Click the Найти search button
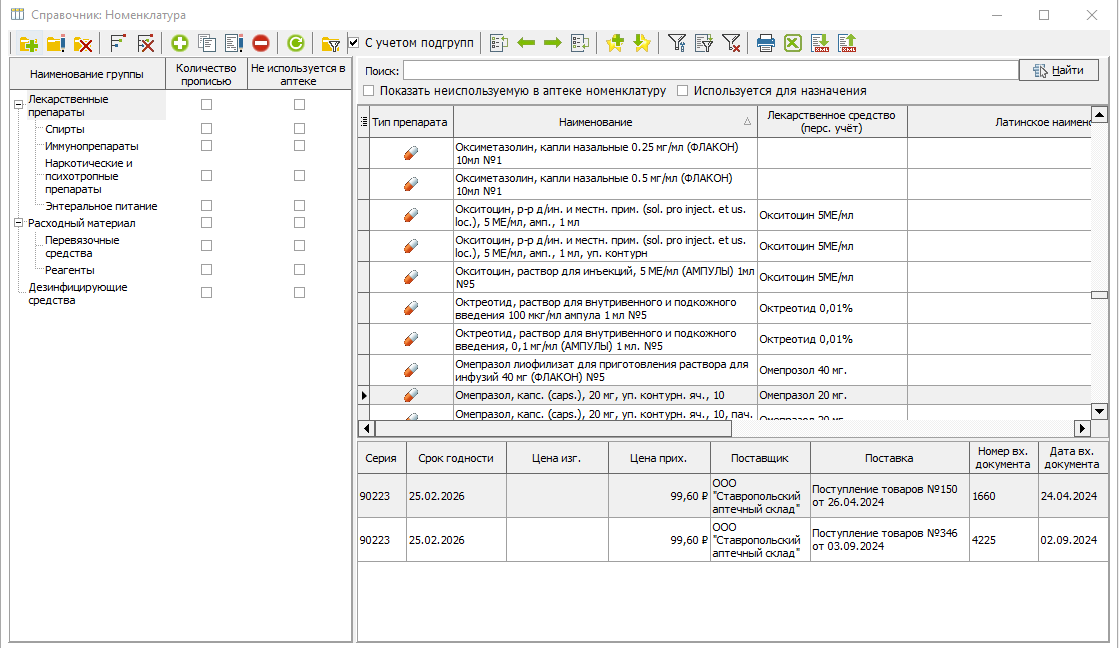This screenshot has width=1119, height=648. tap(1058, 70)
